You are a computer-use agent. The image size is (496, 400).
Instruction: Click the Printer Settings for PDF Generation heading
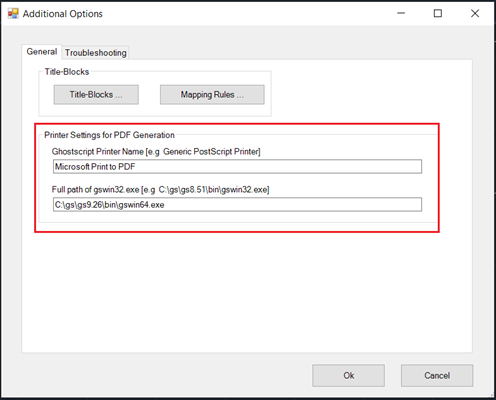point(109,135)
